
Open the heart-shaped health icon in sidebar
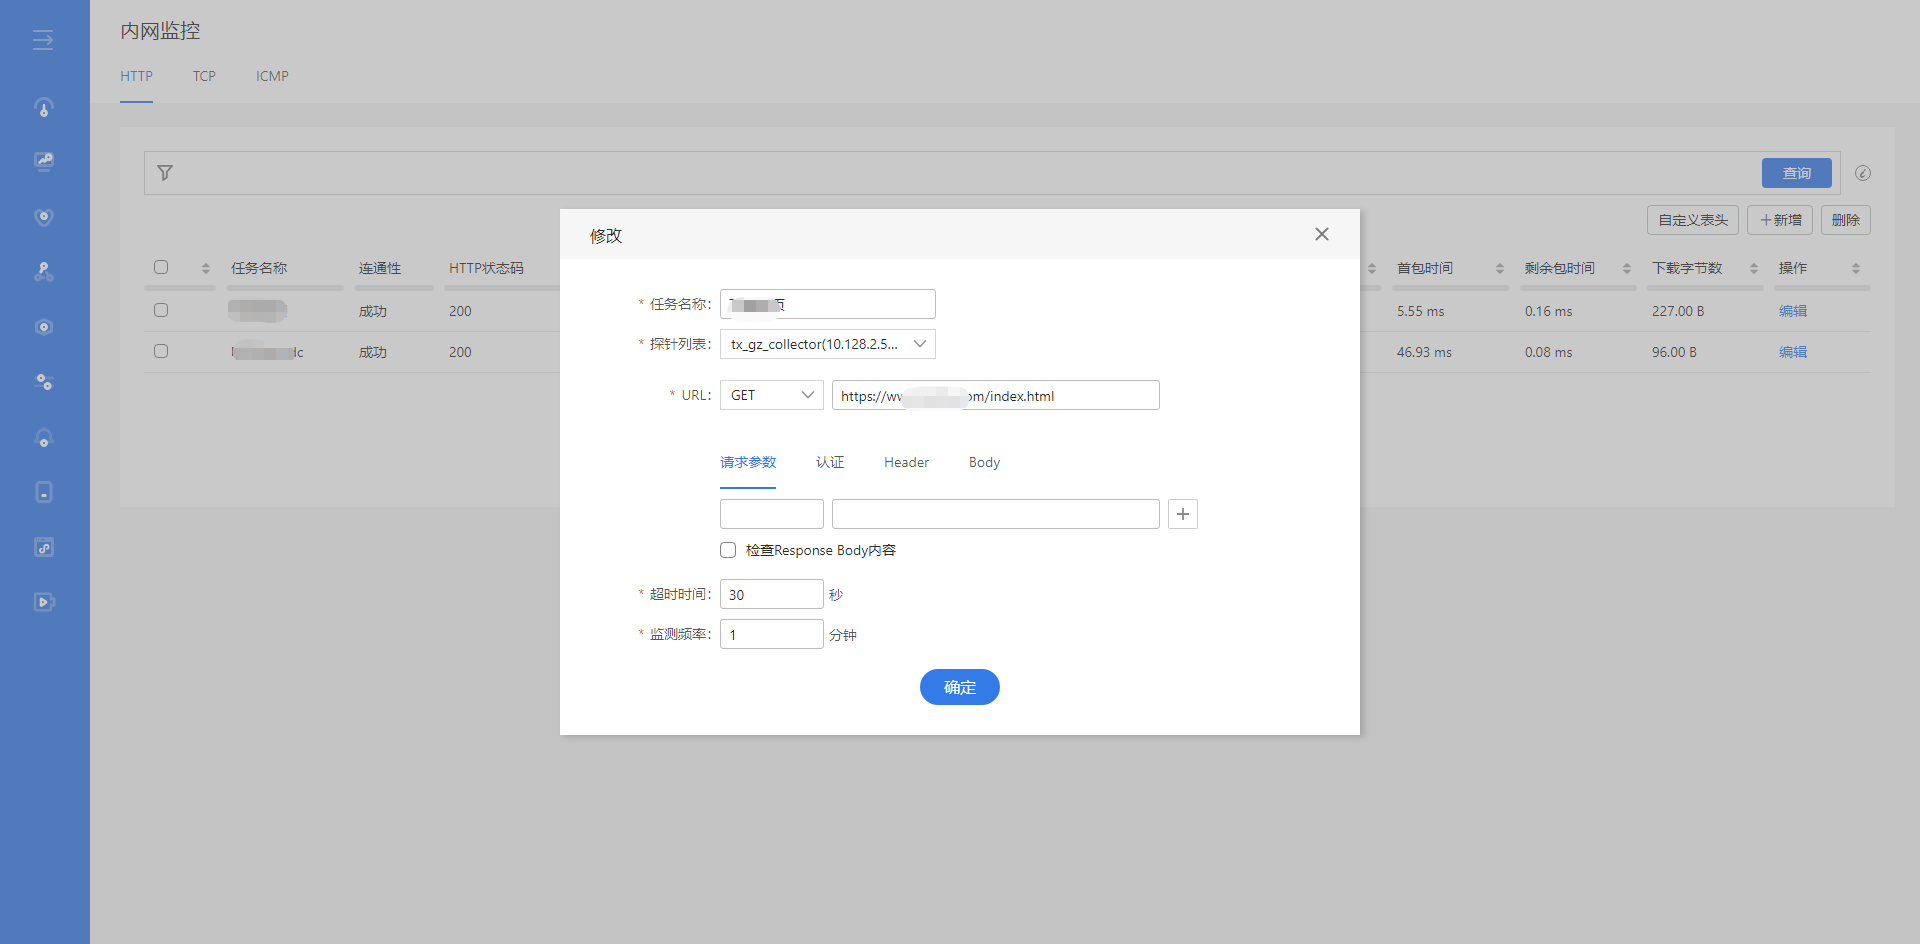point(44,217)
